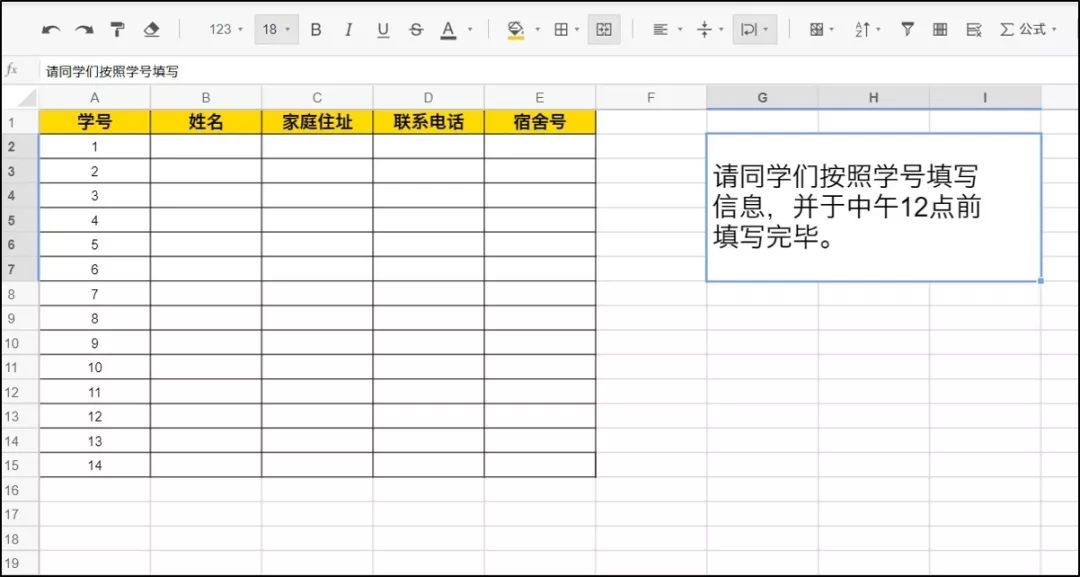Viewport: 1080px width, 577px height.
Task: Toggle bold formatting
Action: [315, 29]
